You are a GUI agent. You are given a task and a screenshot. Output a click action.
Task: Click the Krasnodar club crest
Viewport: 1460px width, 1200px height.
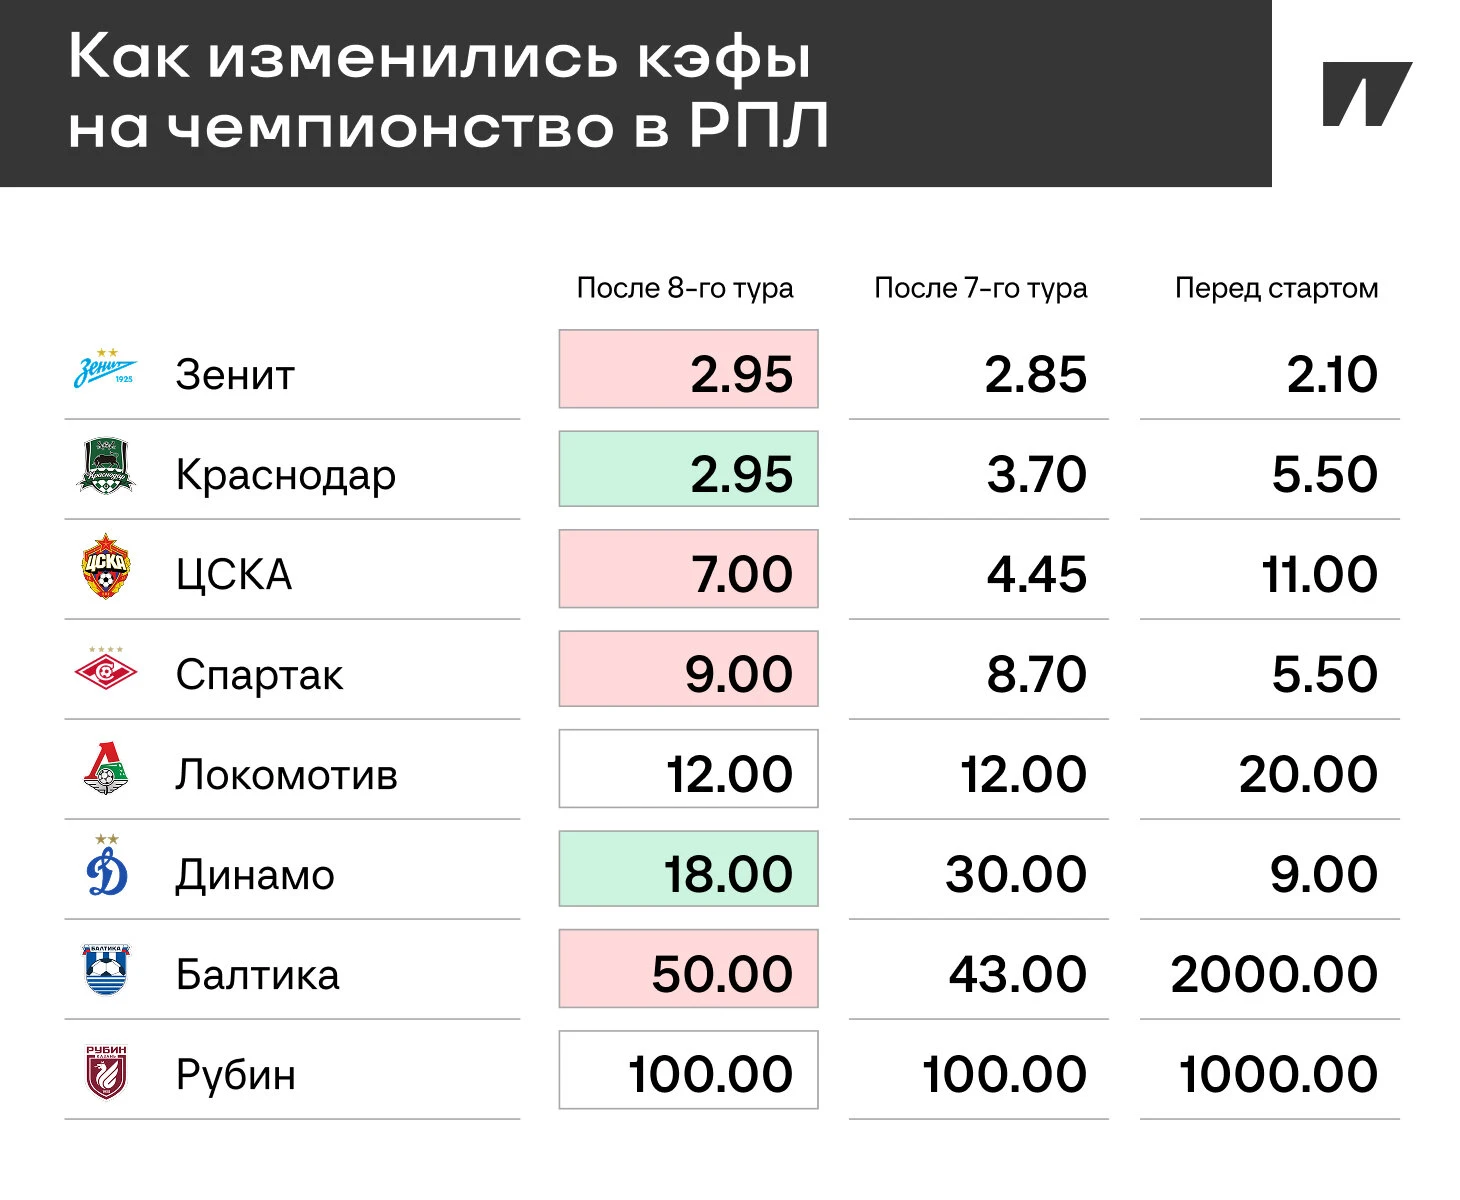pos(105,467)
